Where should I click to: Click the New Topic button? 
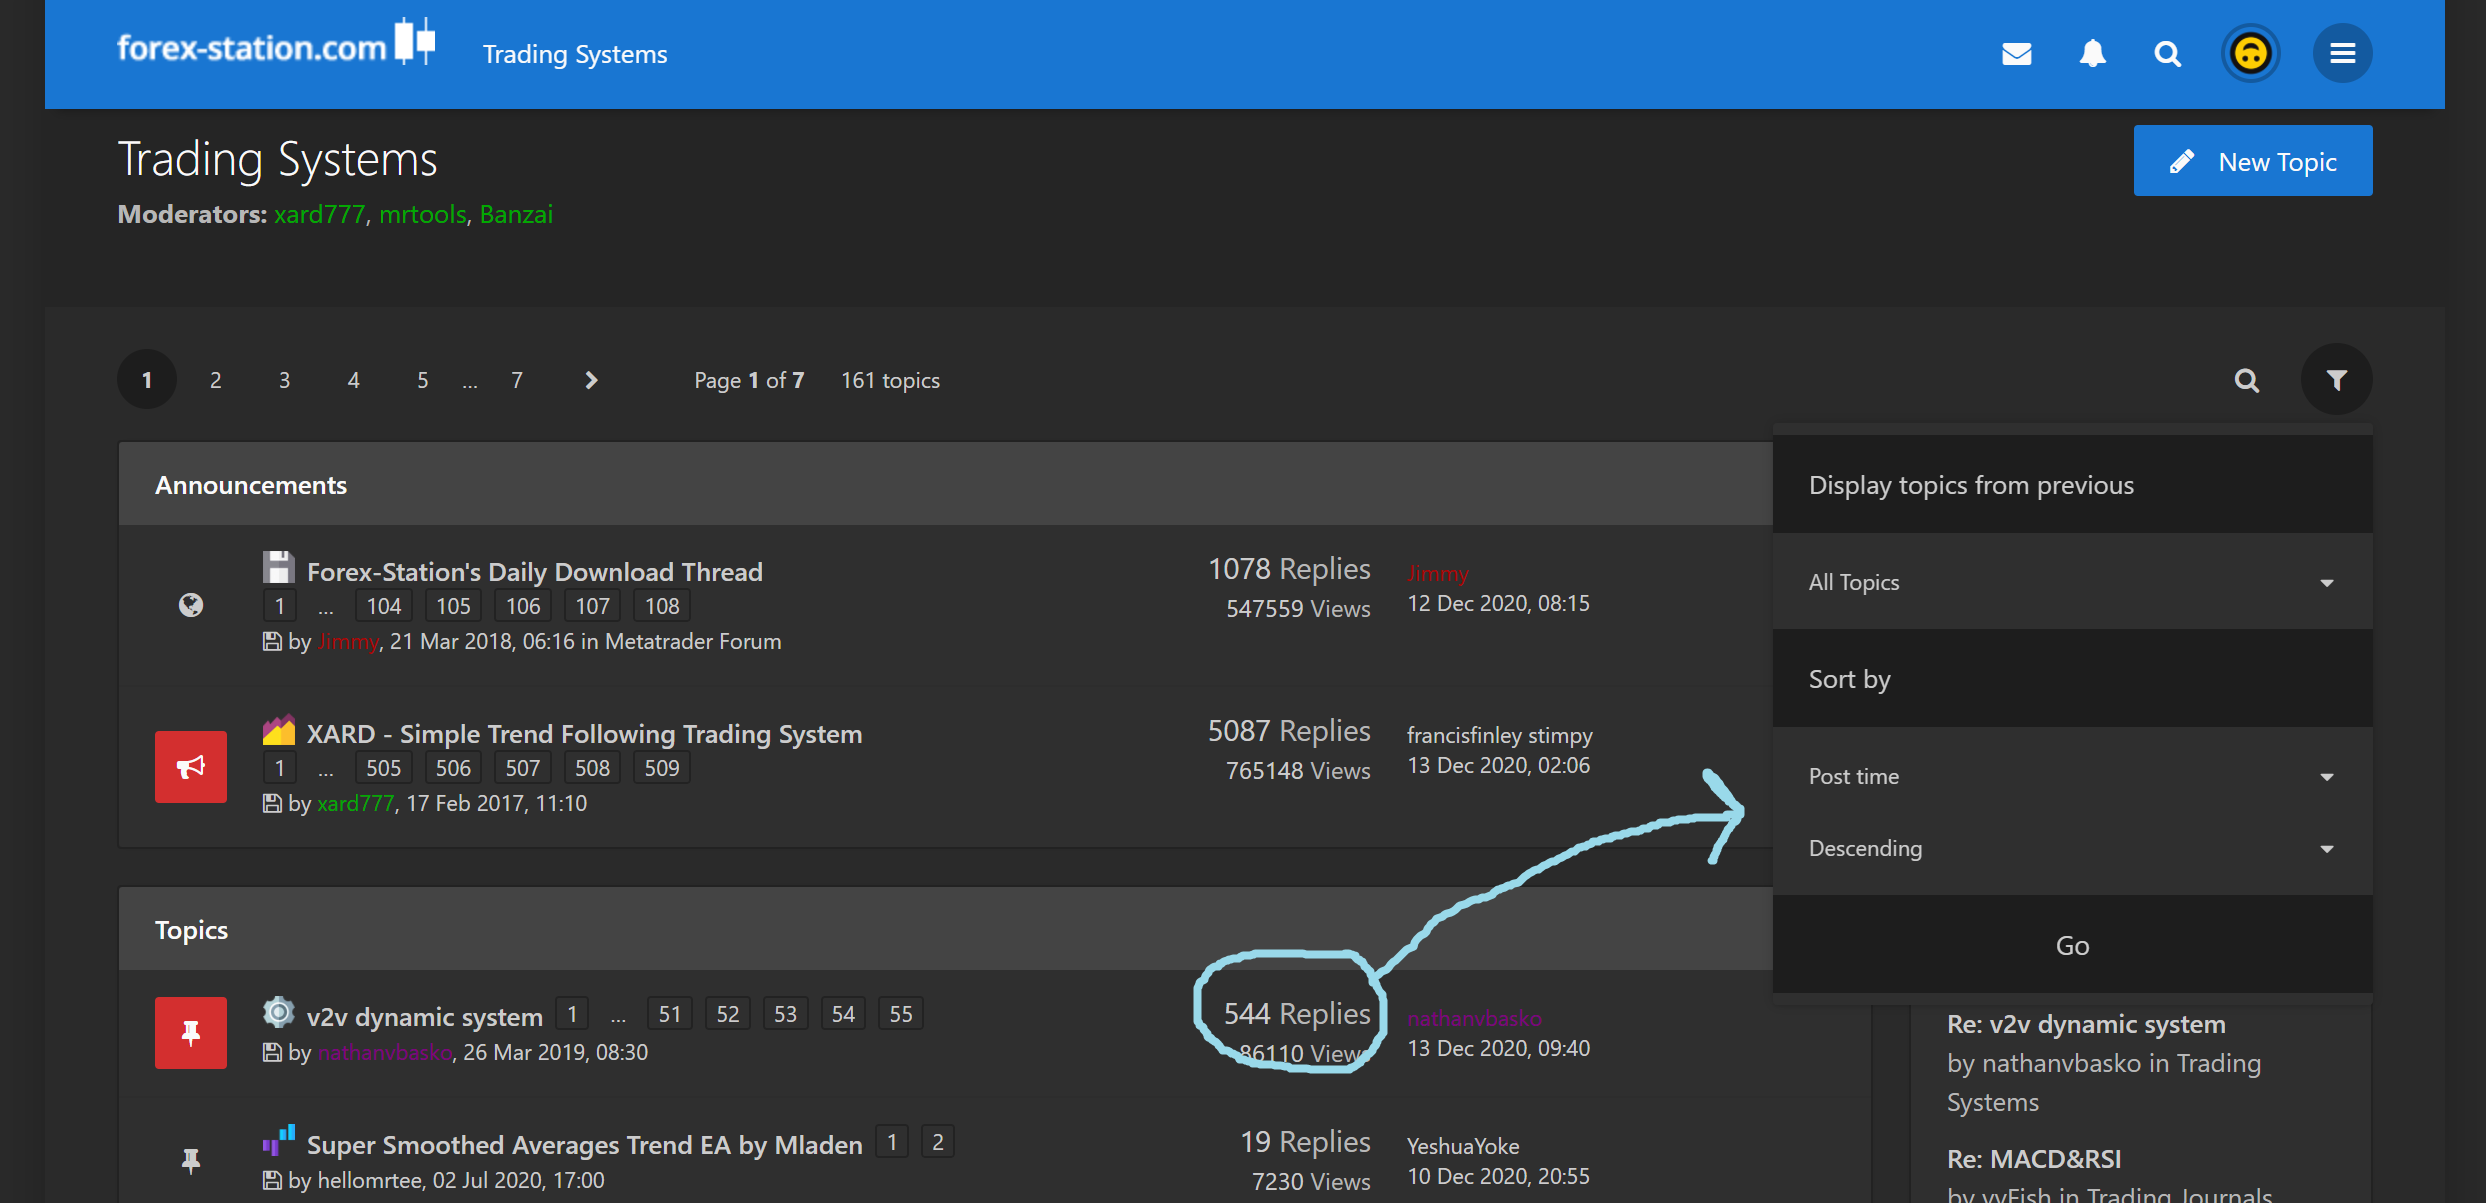tap(2252, 161)
